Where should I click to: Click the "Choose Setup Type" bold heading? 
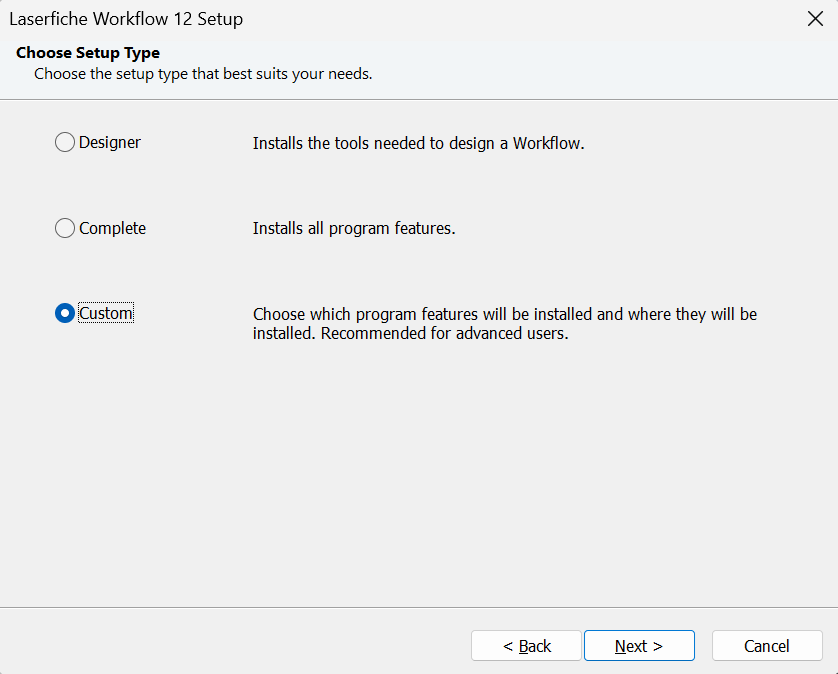coord(88,53)
